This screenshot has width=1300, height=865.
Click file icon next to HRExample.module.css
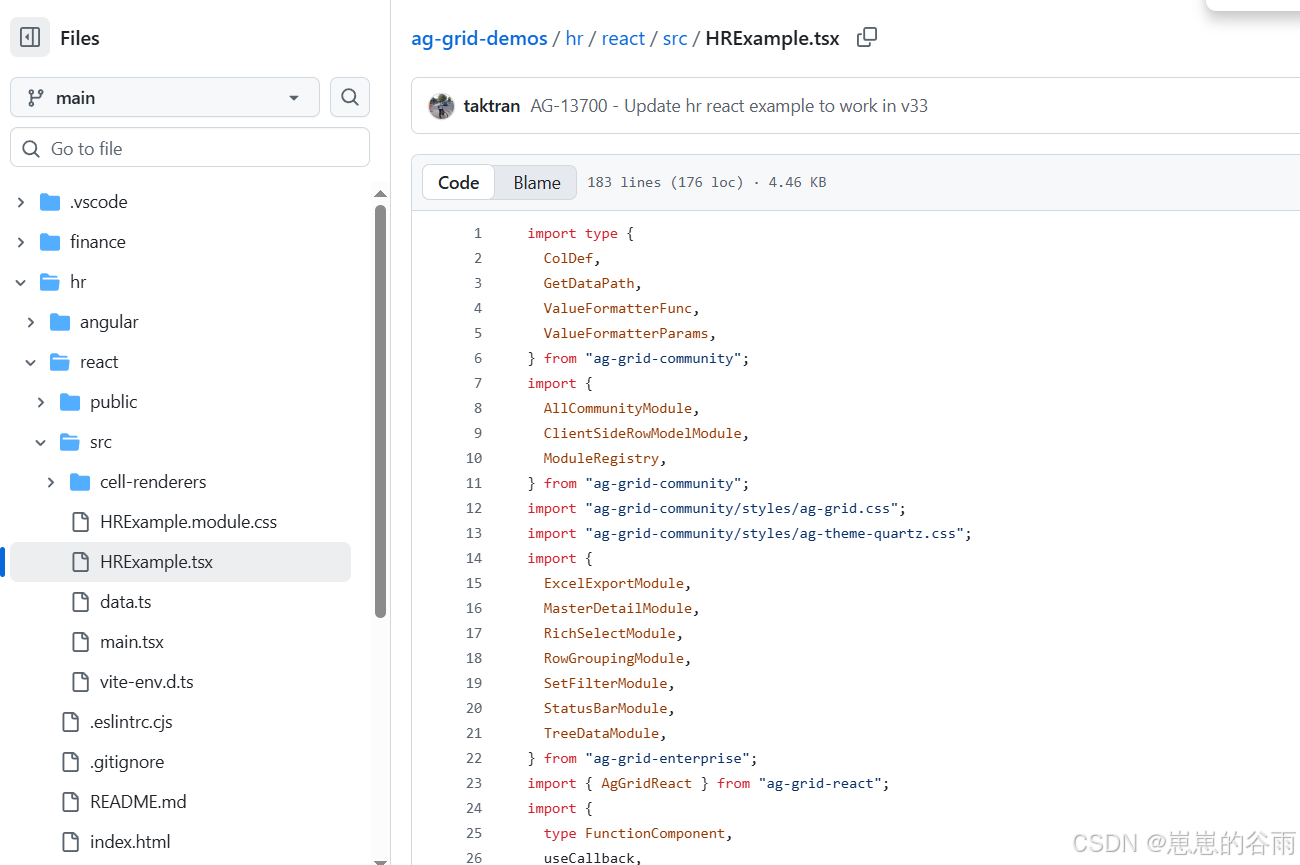pyautogui.click(x=81, y=522)
